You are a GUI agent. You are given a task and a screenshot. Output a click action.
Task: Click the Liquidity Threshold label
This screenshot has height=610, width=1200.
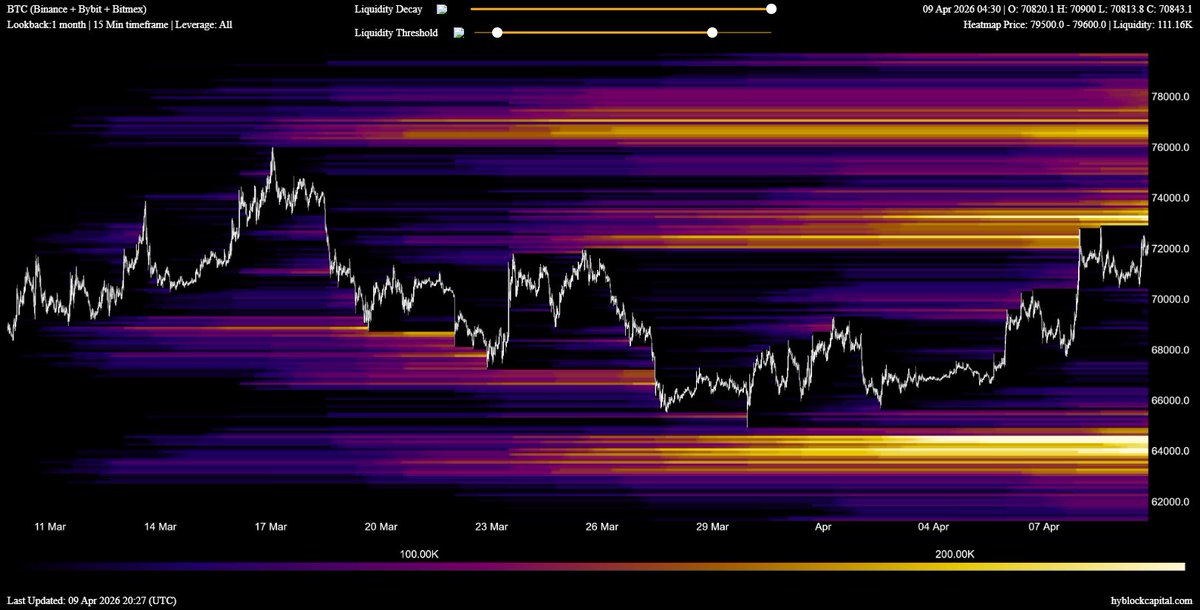point(396,32)
